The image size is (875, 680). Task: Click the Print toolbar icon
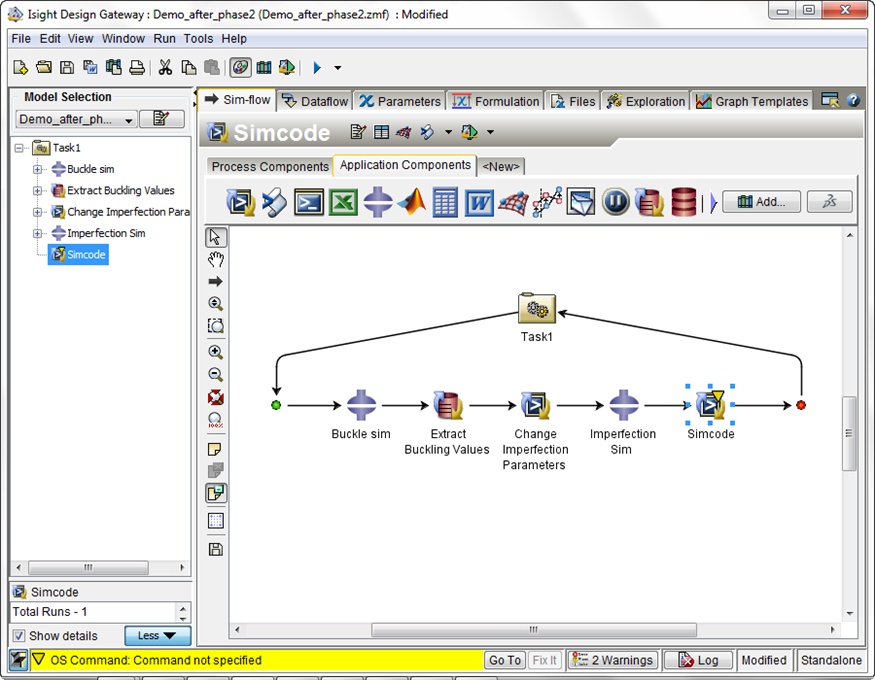(137, 67)
